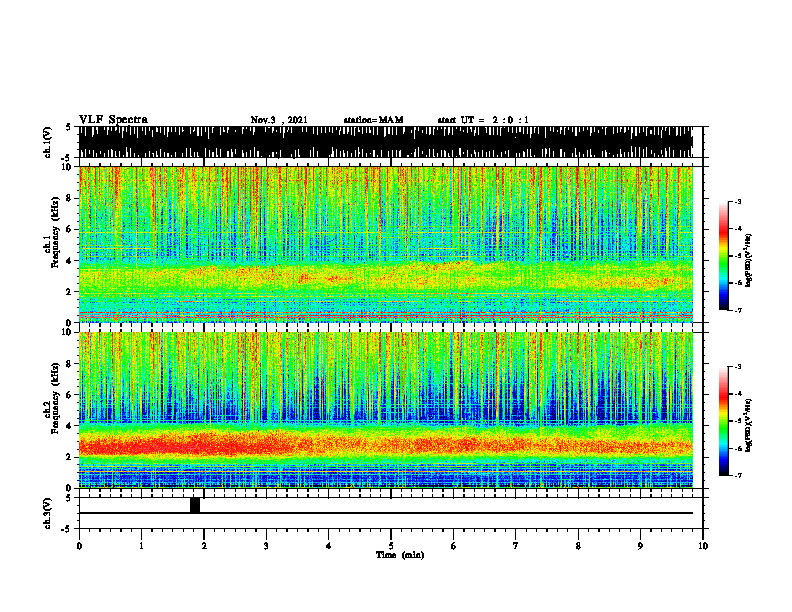The image size is (792, 612).
Task: Click time axis tick label '1'
Action: [141, 546]
